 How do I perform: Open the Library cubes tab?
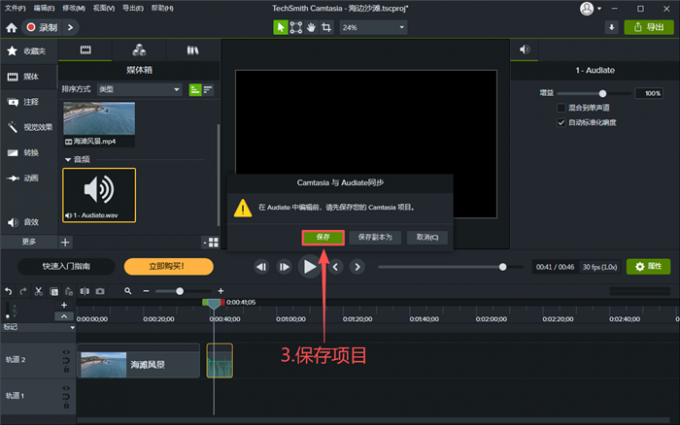click(139, 50)
